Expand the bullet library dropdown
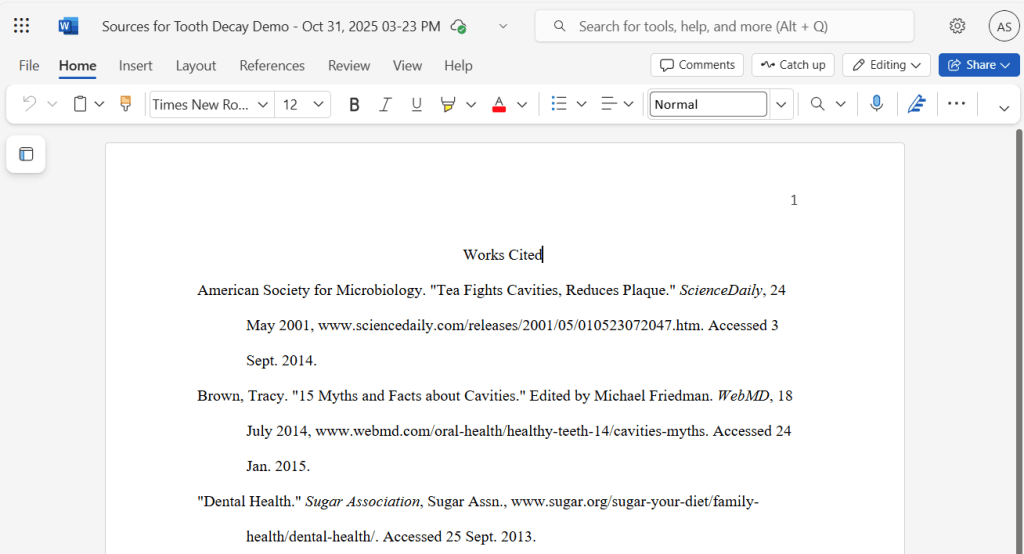Screen dimensions: 1024x554 click(x=581, y=104)
